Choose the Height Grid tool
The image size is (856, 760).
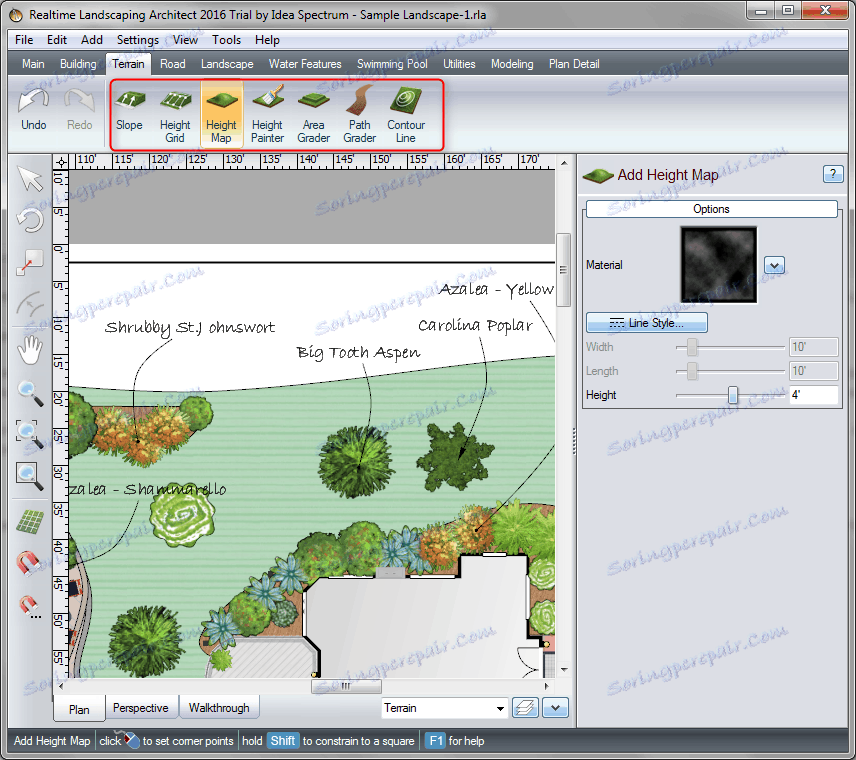tap(175, 111)
